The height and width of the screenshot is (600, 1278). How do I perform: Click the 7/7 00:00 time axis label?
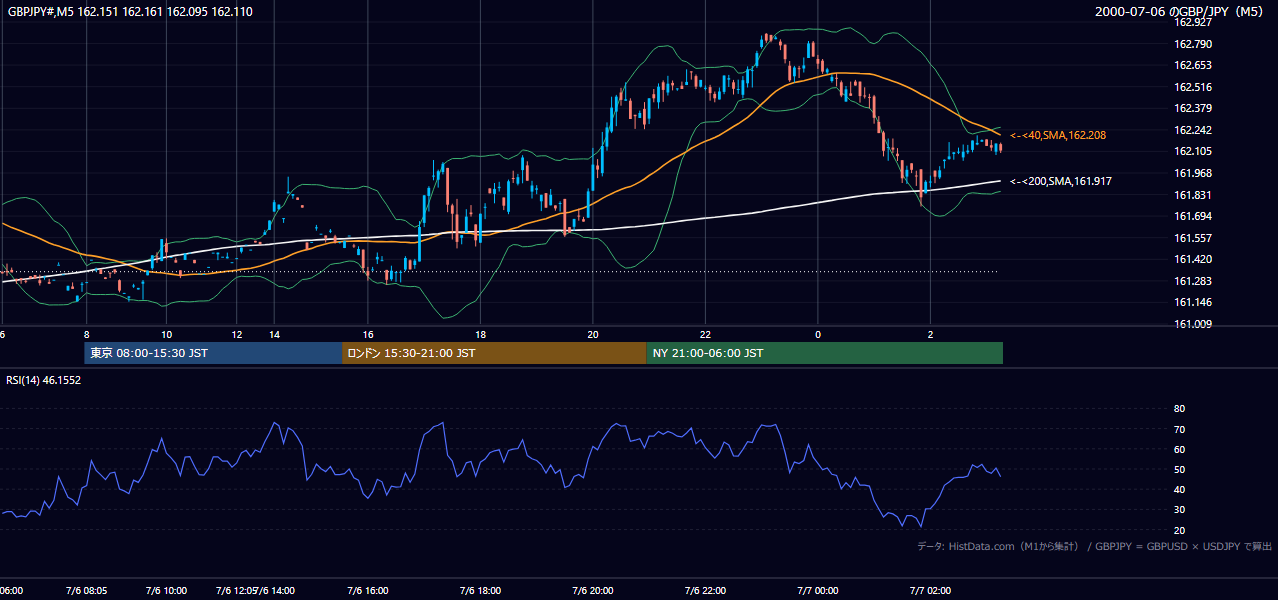[817, 590]
